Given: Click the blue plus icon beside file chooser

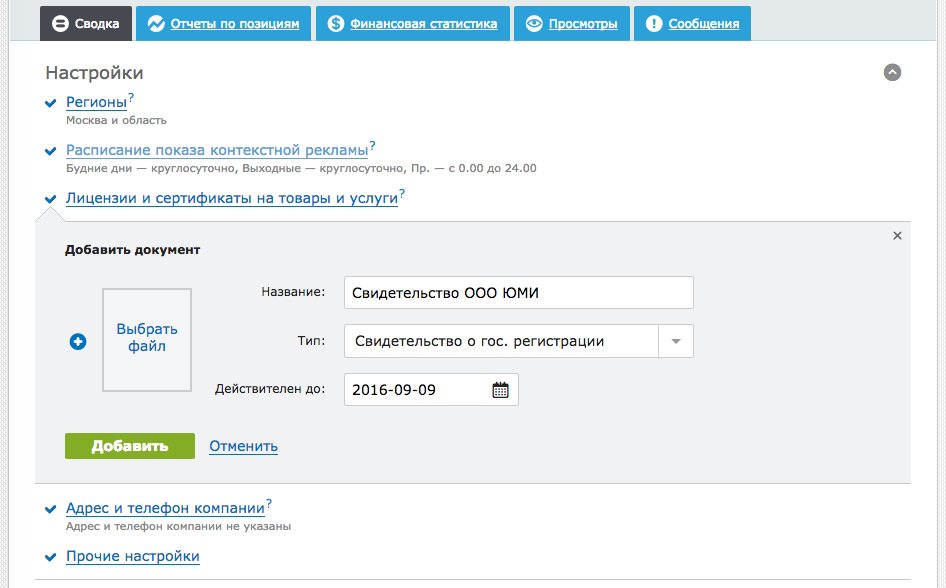Looking at the screenshot, I should pos(78,342).
